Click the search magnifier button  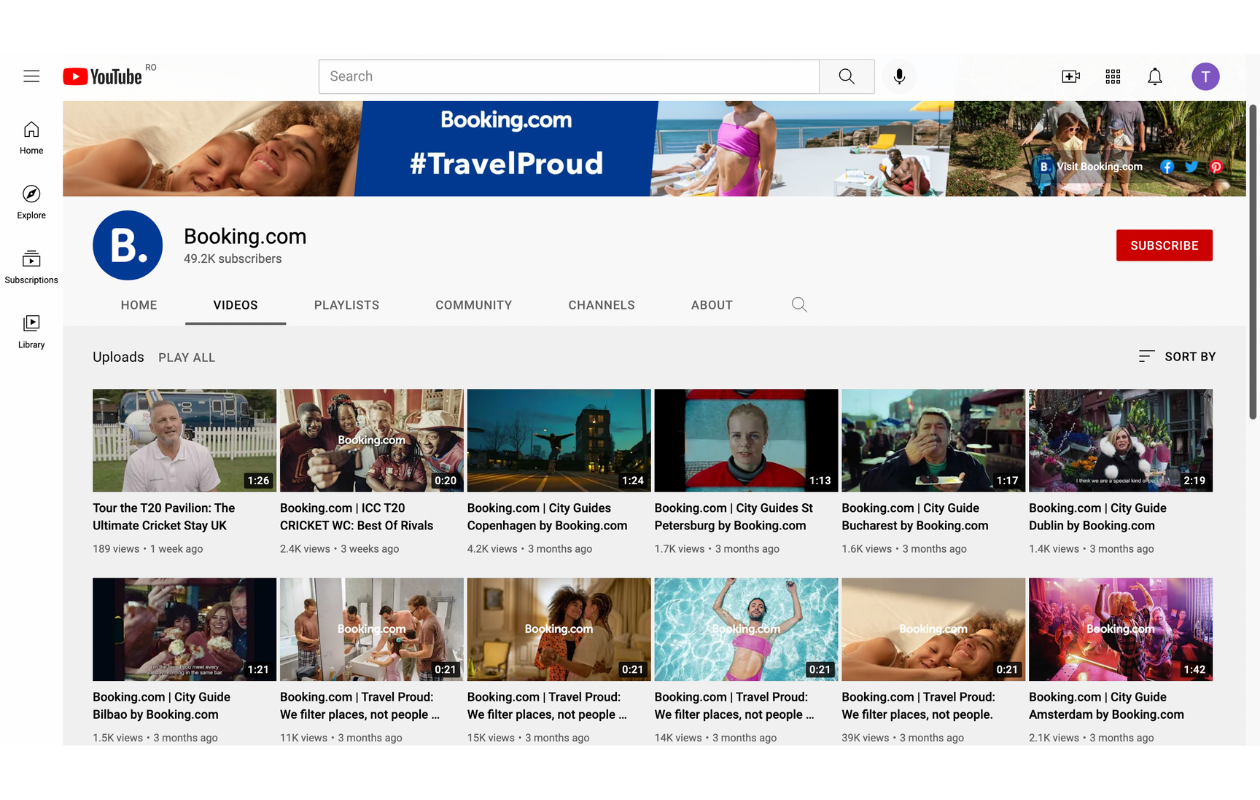847,76
